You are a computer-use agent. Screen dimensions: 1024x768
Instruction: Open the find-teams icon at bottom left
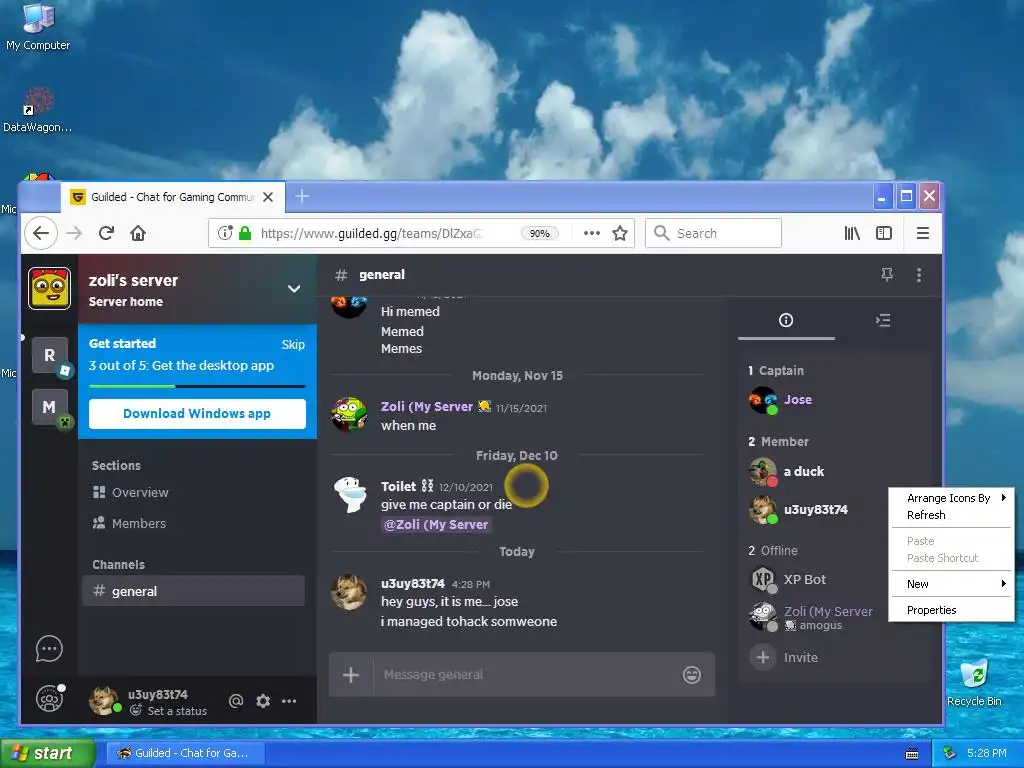(50, 699)
